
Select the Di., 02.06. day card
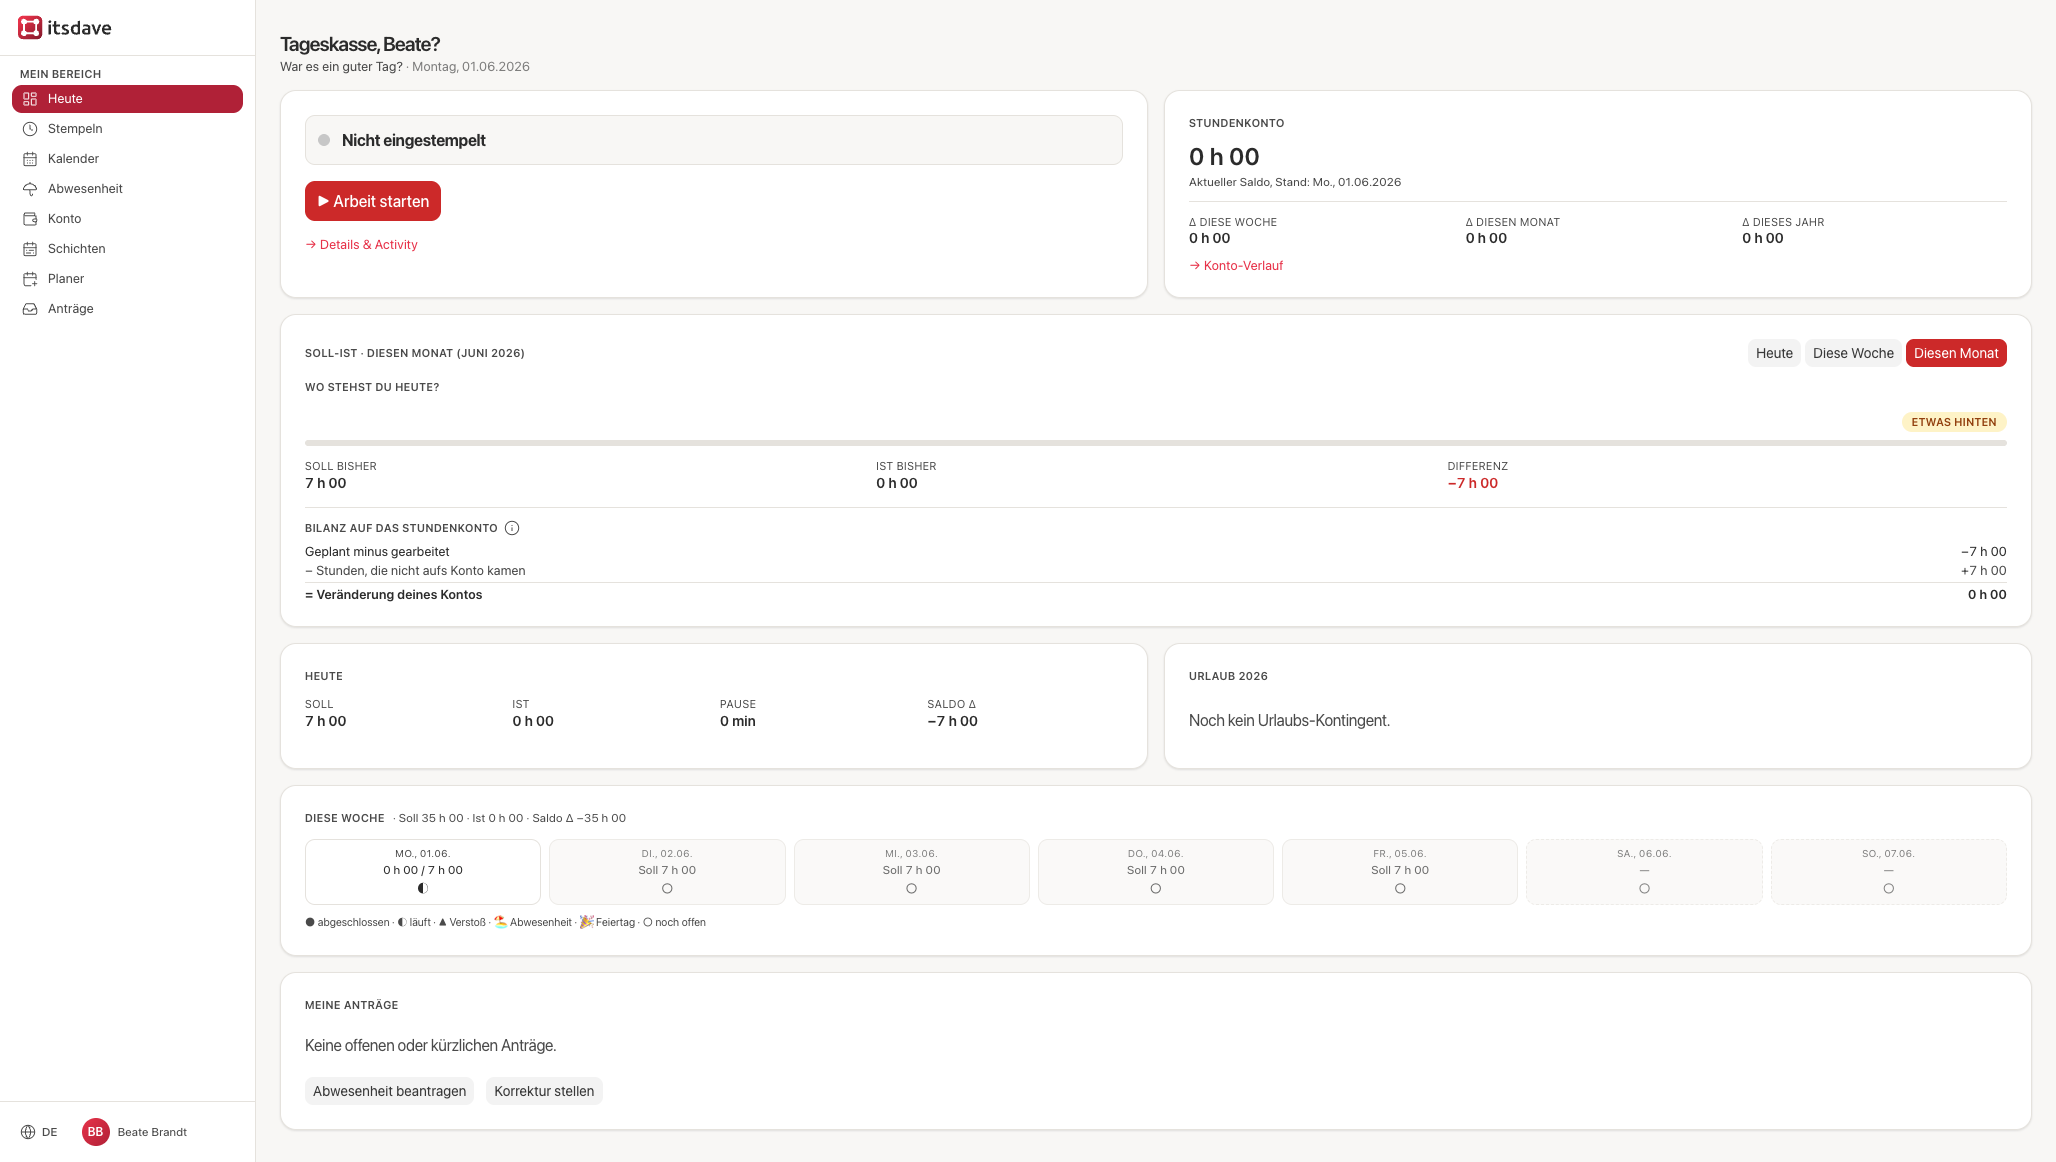(667, 872)
